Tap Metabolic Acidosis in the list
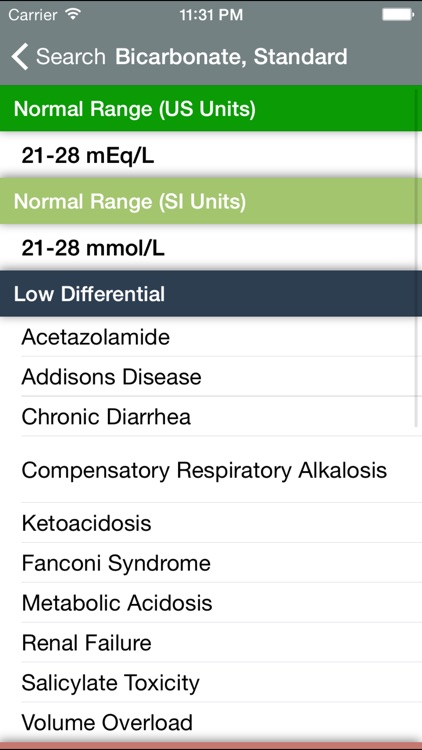Viewport: 422px width, 750px height. (x=211, y=602)
